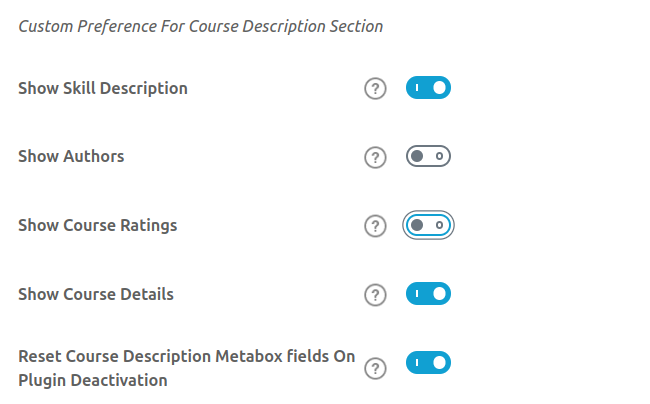Click the Custom Preference section heading
Viewport: 650px width, 404px height.
point(201,27)
